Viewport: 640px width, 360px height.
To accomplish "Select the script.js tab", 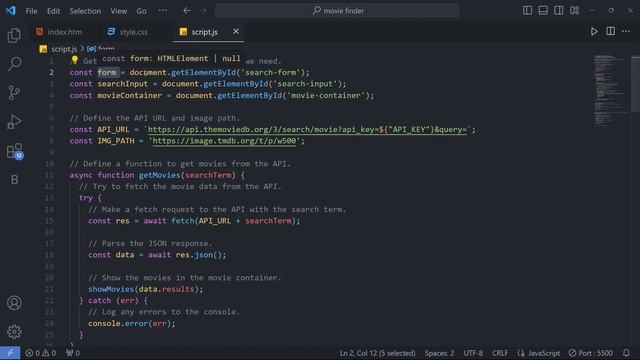I will 204,32.
